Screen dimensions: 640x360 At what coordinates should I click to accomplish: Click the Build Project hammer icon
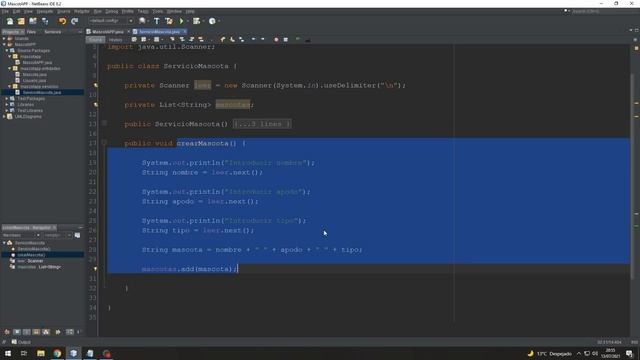[x=156, y=21]
